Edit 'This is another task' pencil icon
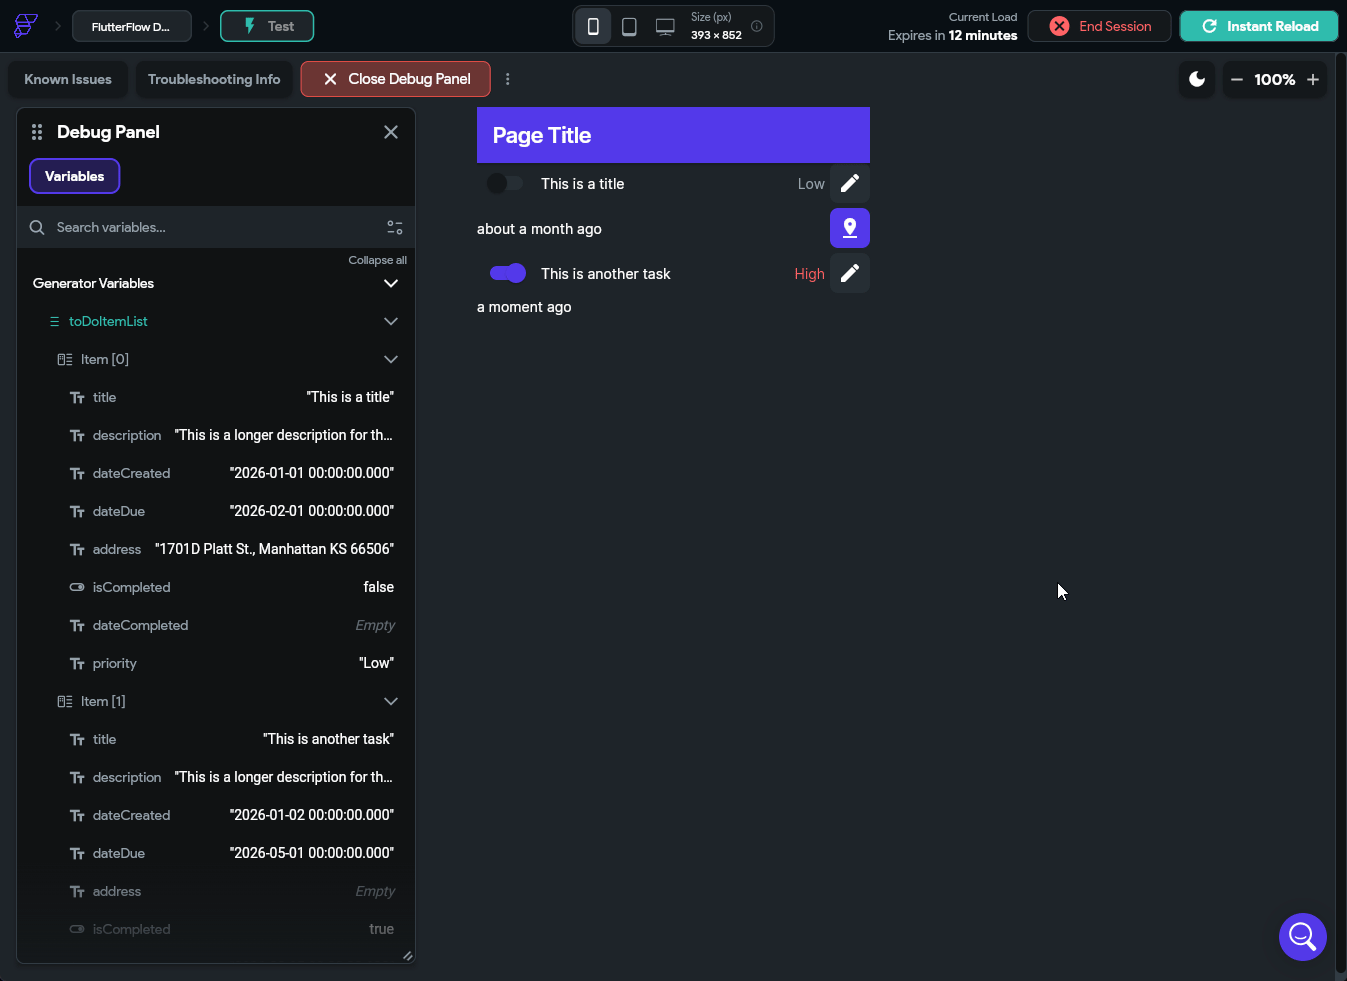This screenshot has width=1347, height=981. 850,273
